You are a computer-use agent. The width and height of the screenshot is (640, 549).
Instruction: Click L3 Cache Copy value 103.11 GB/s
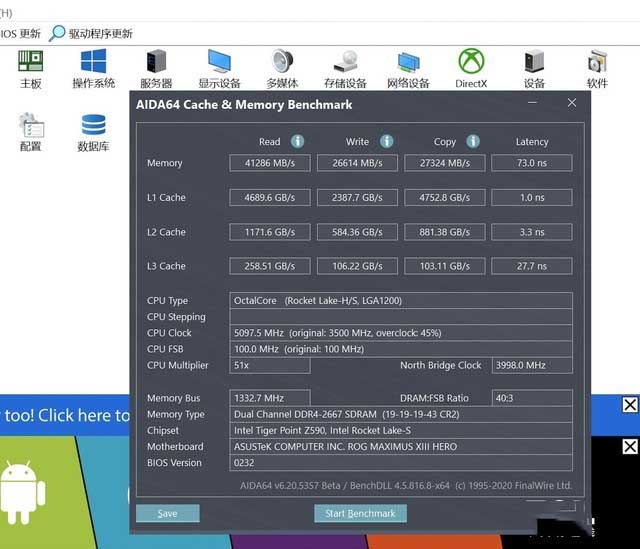[x=445, y=266]
